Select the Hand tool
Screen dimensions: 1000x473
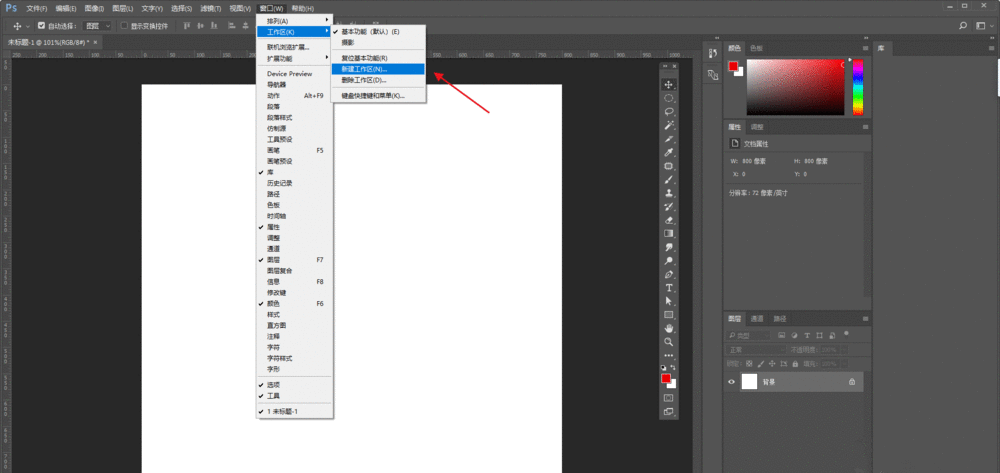pos(669,328)
